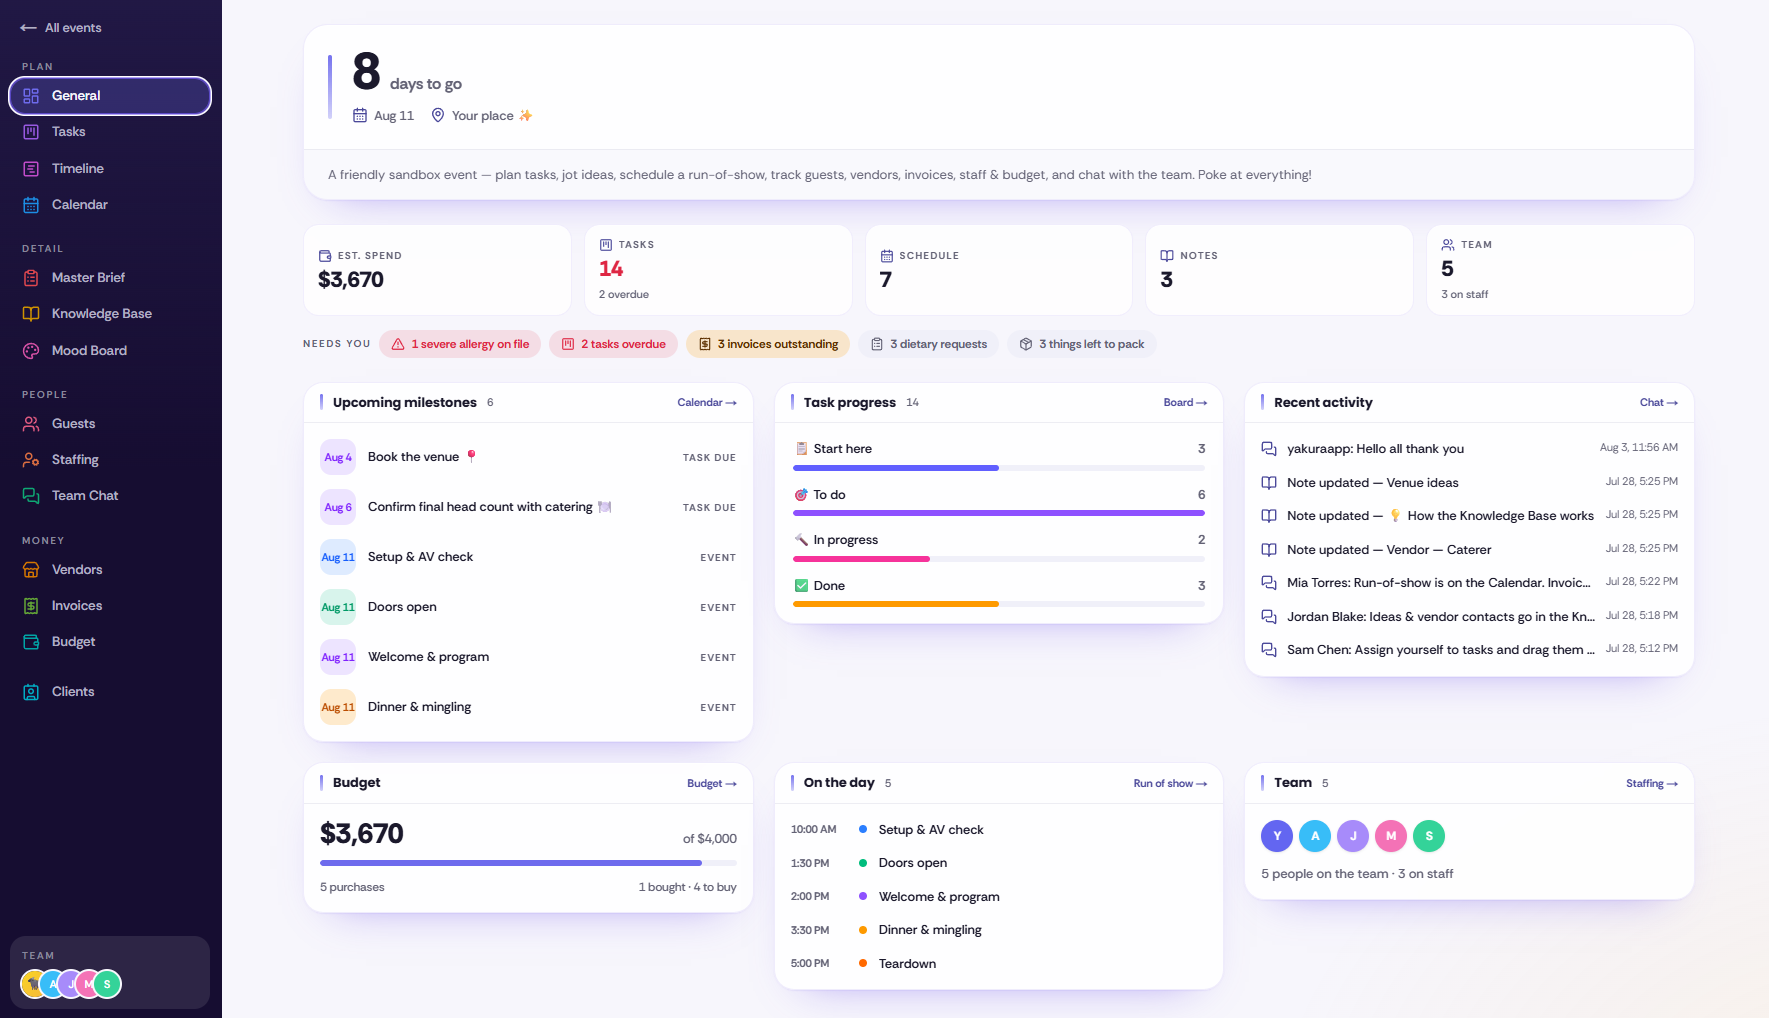Open Master Brief via its sidebar icon

(x=31, y=278)
